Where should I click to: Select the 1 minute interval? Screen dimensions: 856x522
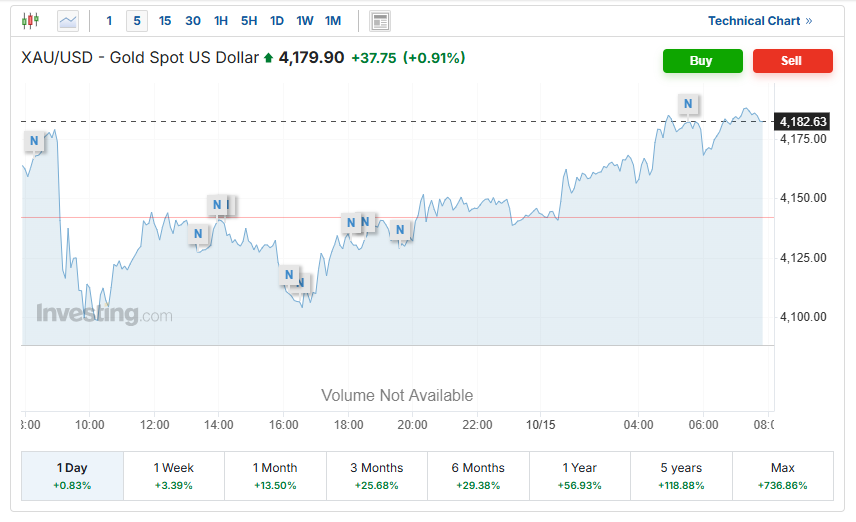(110, 21)
